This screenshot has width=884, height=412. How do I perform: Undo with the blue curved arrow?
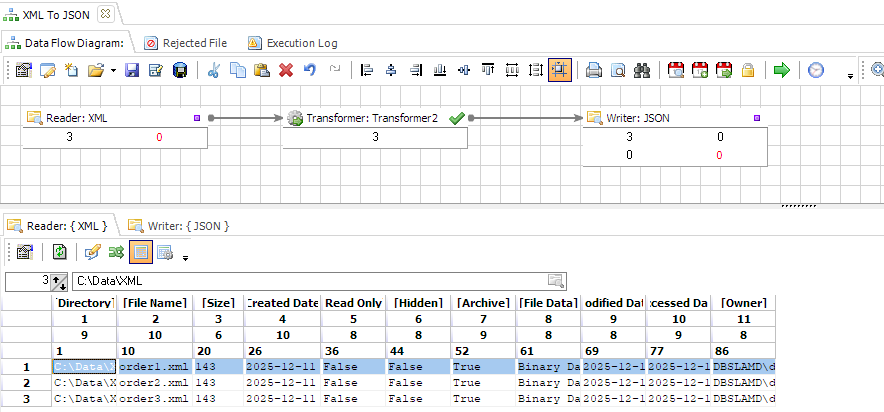310,70
